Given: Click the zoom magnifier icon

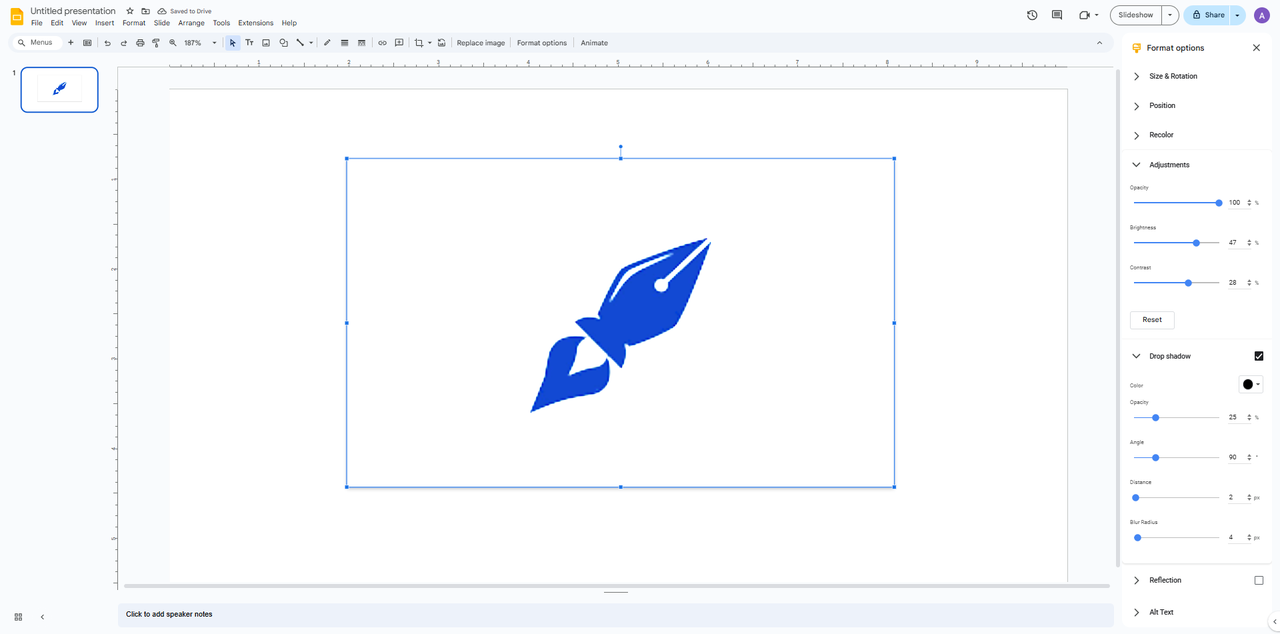Looking at the screenshot, I should pos(173,43).
